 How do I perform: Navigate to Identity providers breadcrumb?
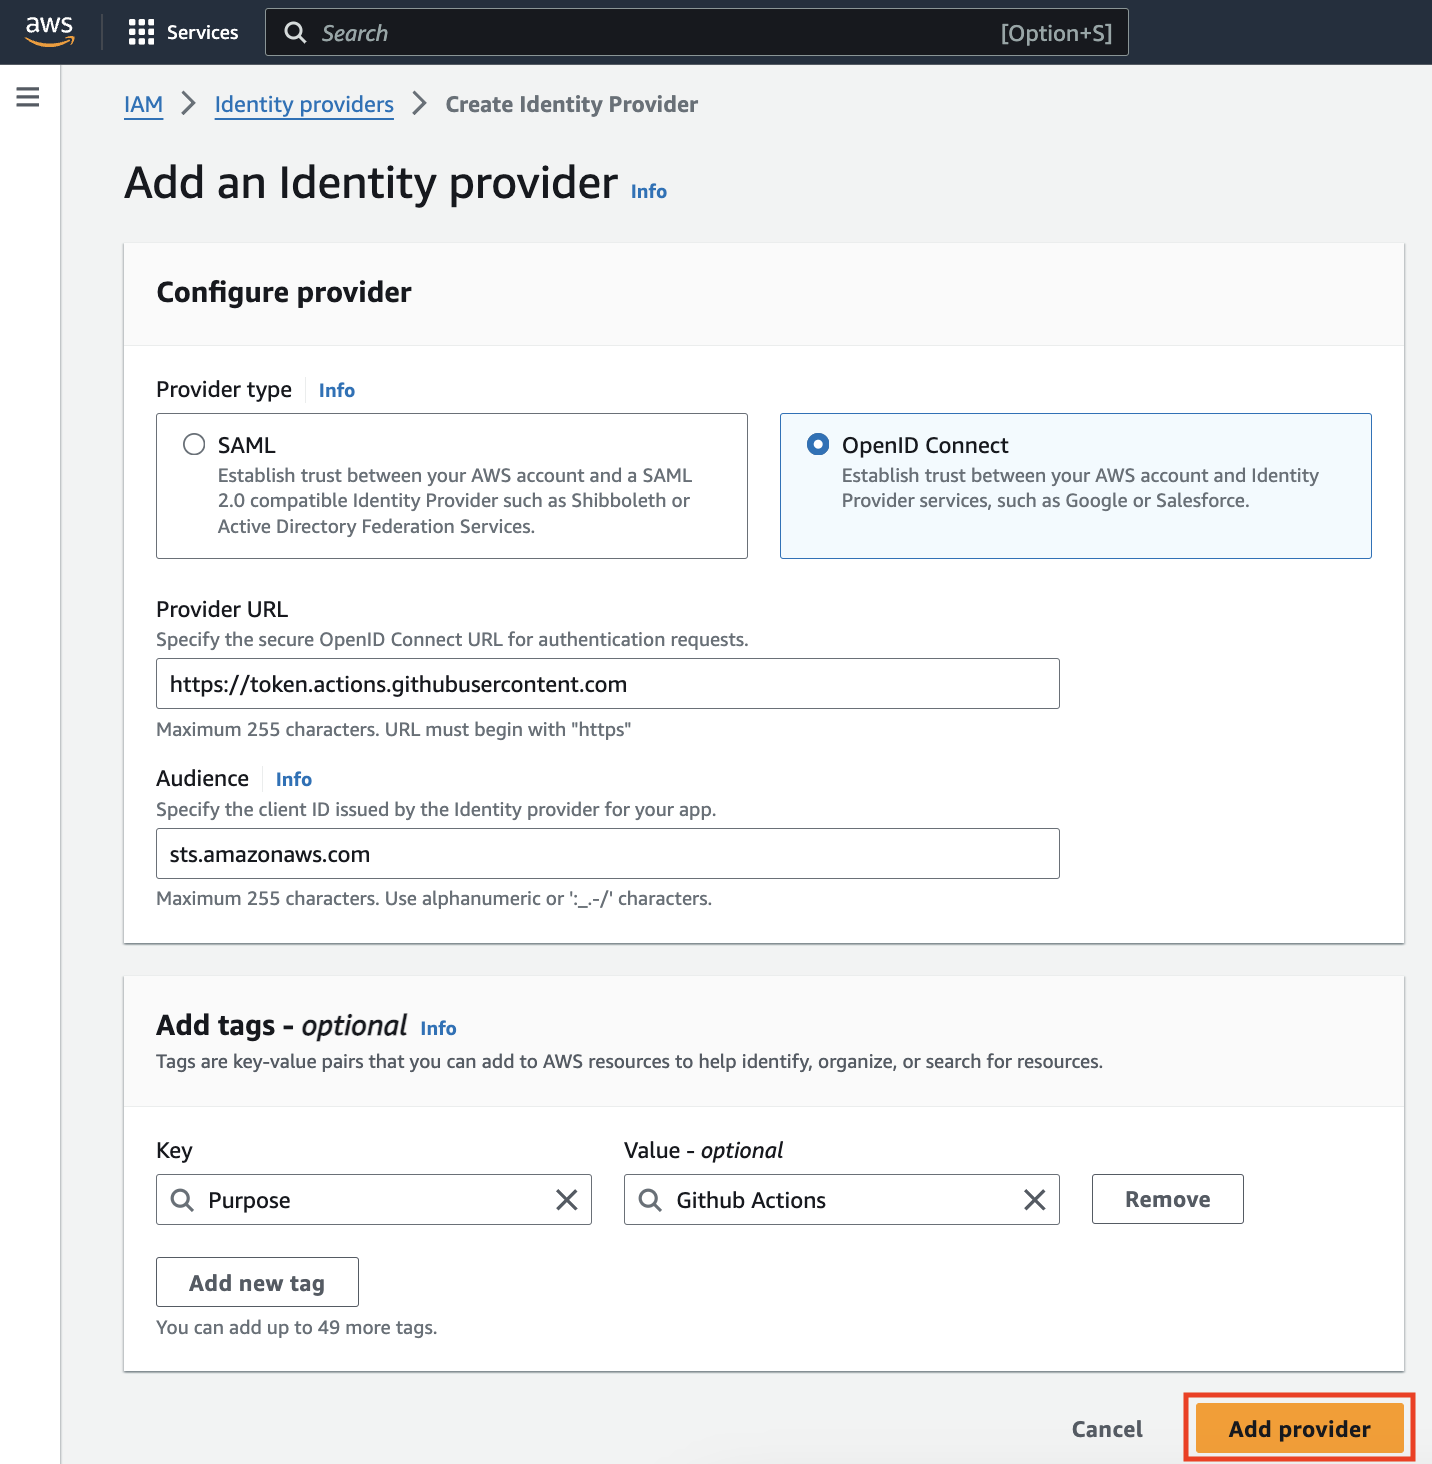pyautogui.click(x=304, y=105)
